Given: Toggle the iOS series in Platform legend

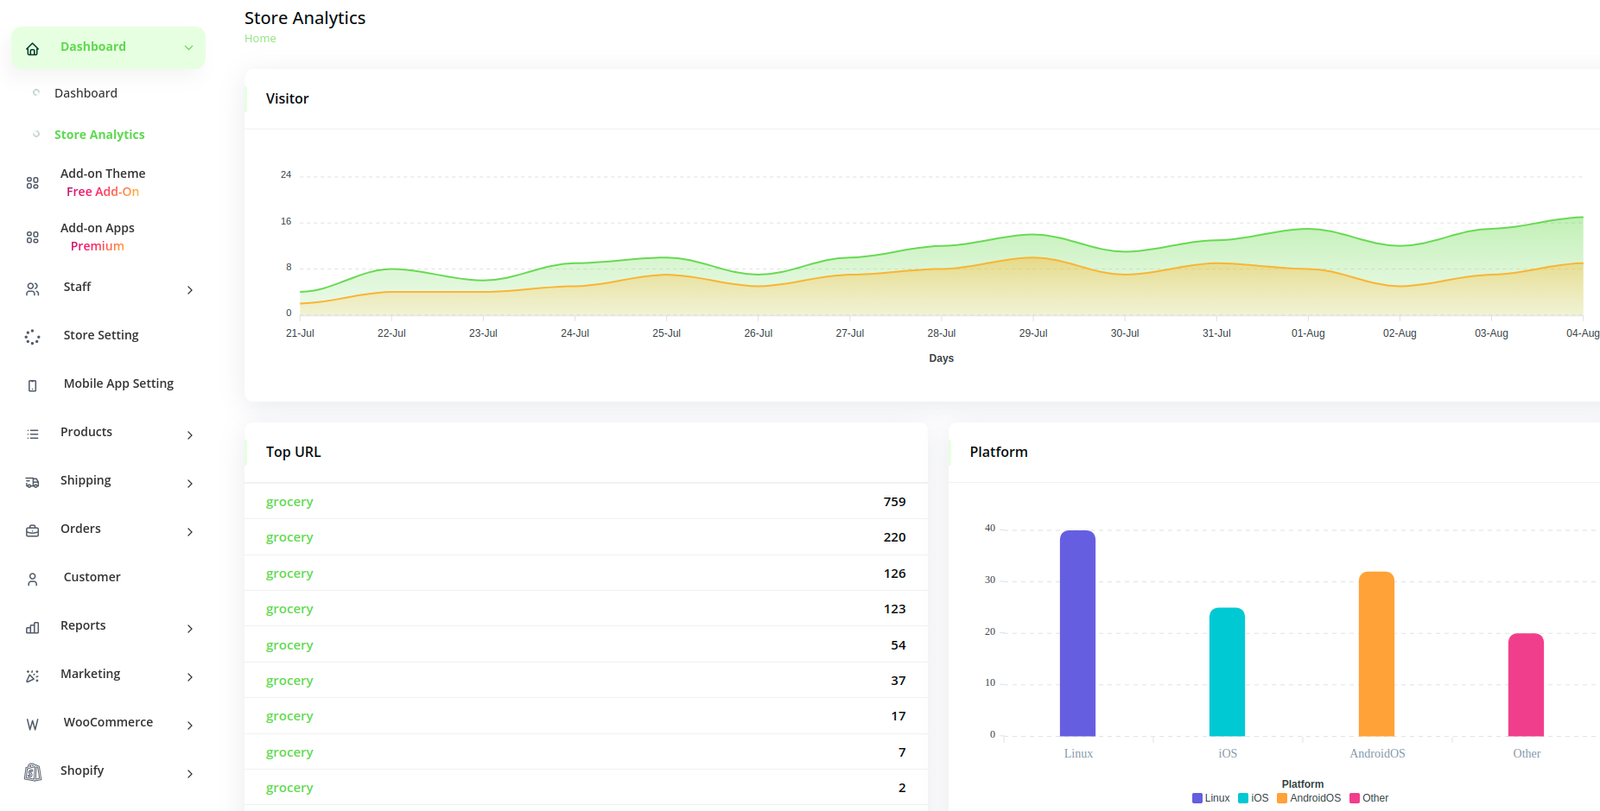Looking at the screenshot, I should pyautogui.click(x=1253, y=798).
